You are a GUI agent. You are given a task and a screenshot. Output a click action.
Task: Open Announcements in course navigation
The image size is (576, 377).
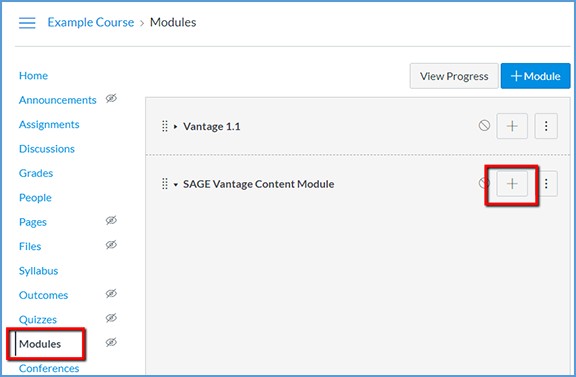point(58,100)
